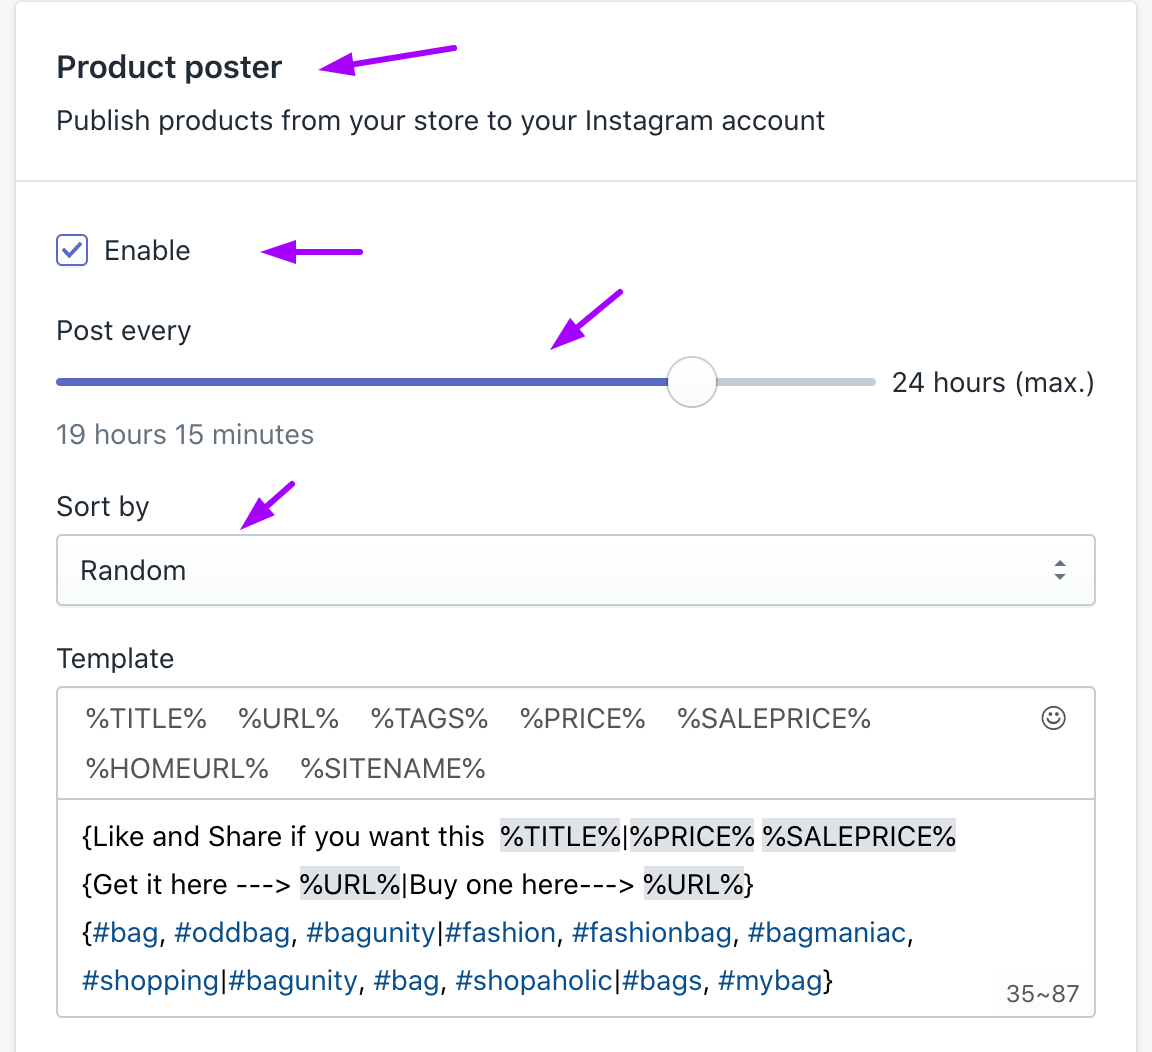Insert the %TAGS% template tag
The width and height of the screenshot is (1152, 1052).
point(429,719)
